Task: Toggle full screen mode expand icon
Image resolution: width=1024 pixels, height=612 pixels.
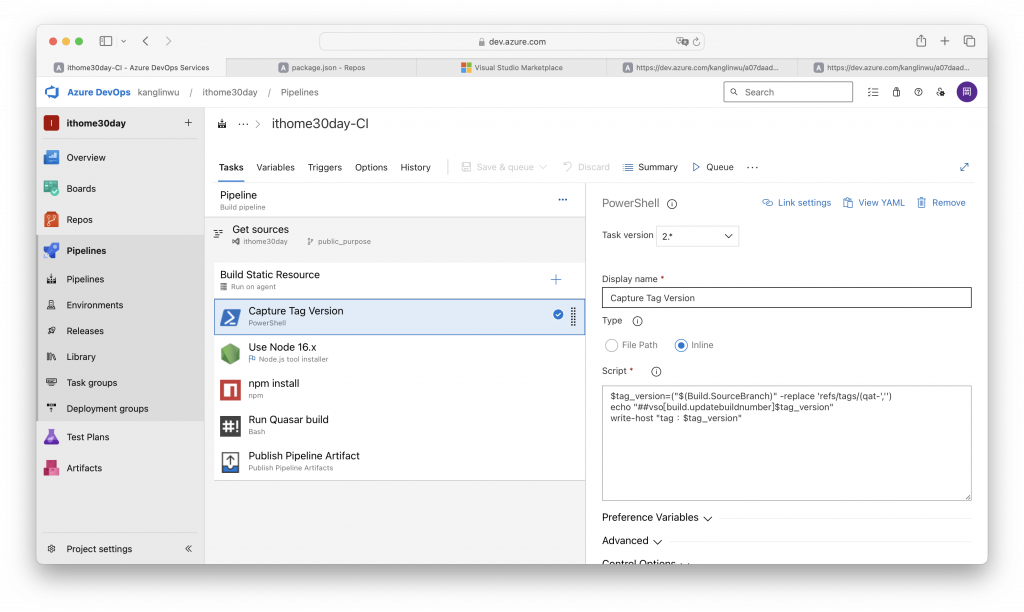Action: 964,167
